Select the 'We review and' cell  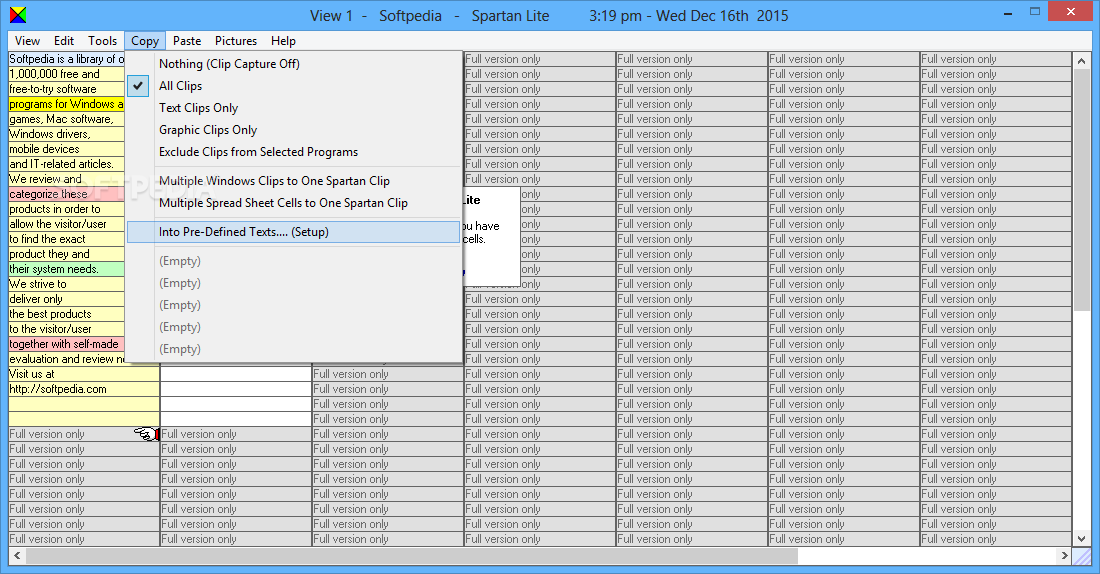(x=67, y=179)
